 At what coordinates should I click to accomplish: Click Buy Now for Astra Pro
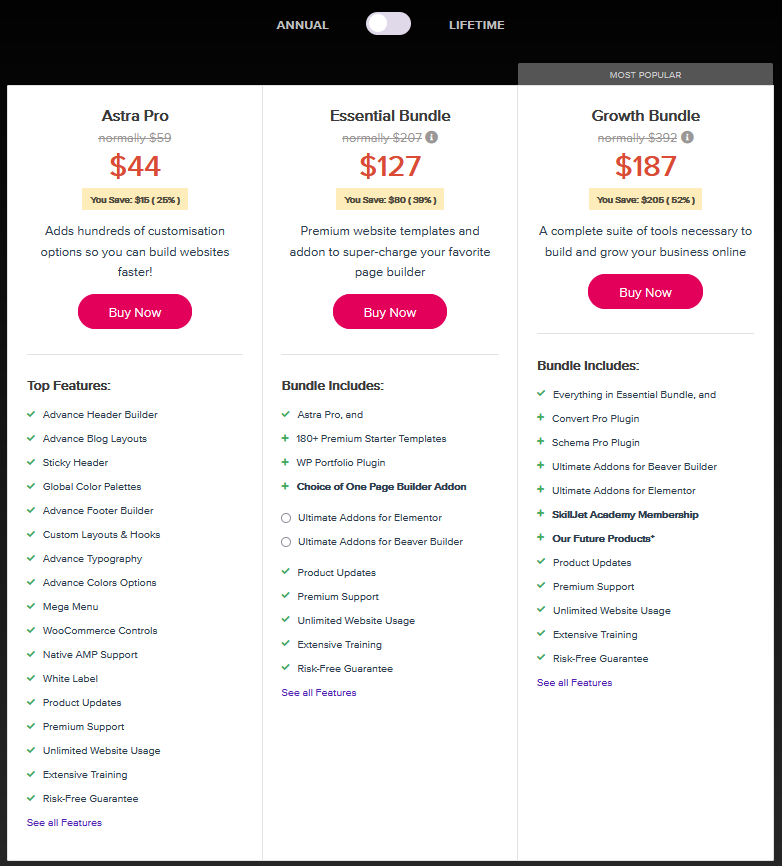pyautogui.click(x=135, y=312)
